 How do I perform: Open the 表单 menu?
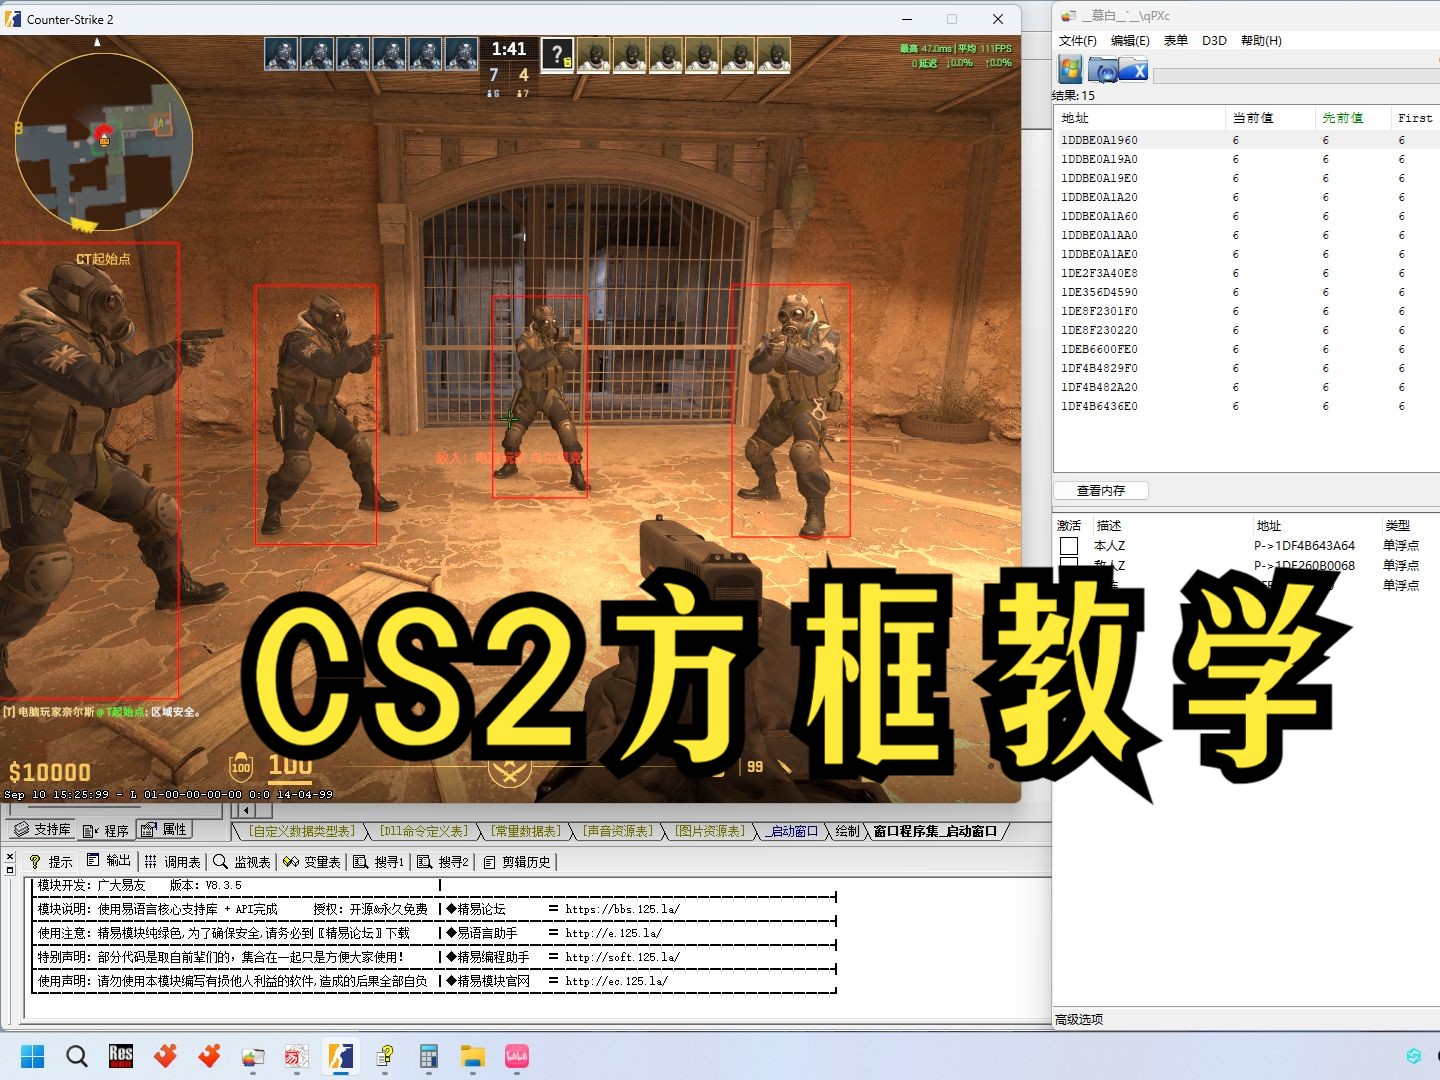tap(1175, 41)
